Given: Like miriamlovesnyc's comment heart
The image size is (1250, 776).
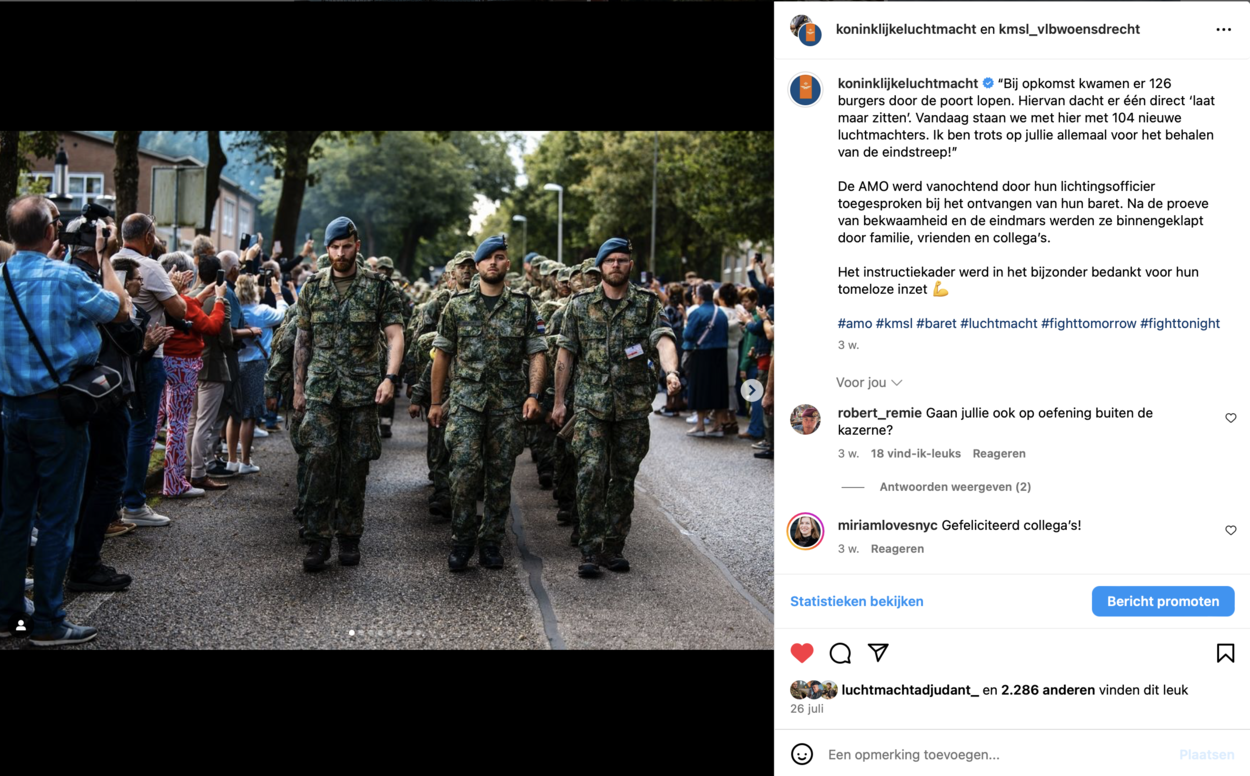Looking at the screenshot, I should (1231, 530).
